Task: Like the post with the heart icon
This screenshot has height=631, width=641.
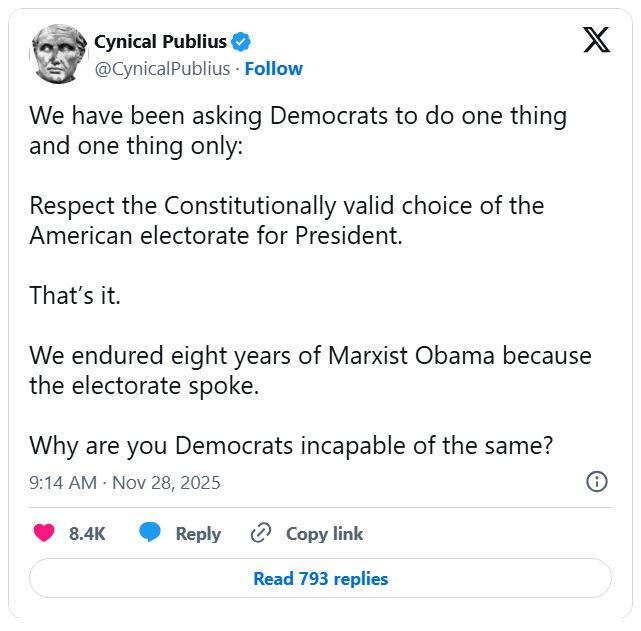Action: [44, 533]
